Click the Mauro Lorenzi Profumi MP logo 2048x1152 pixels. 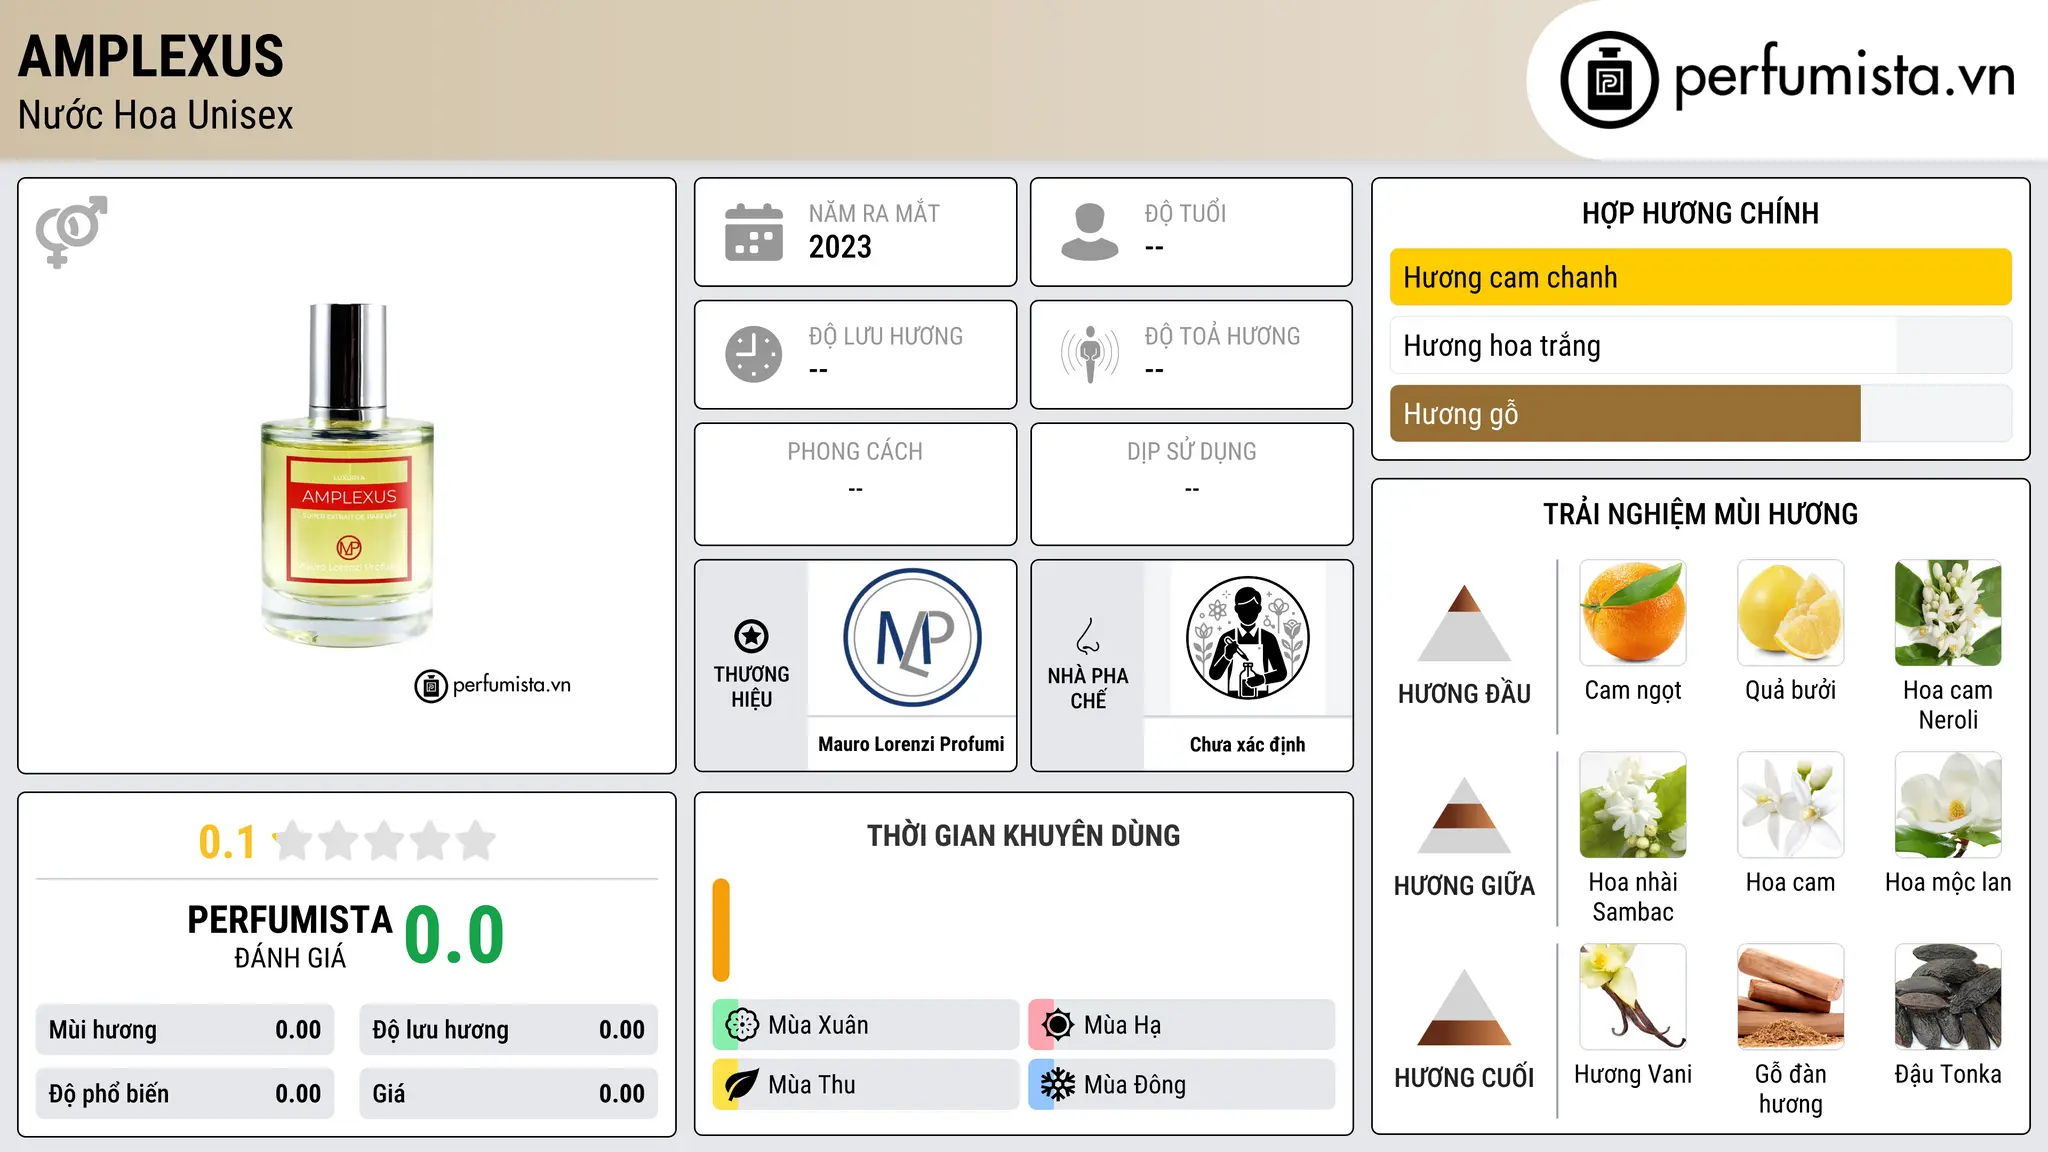912,638
